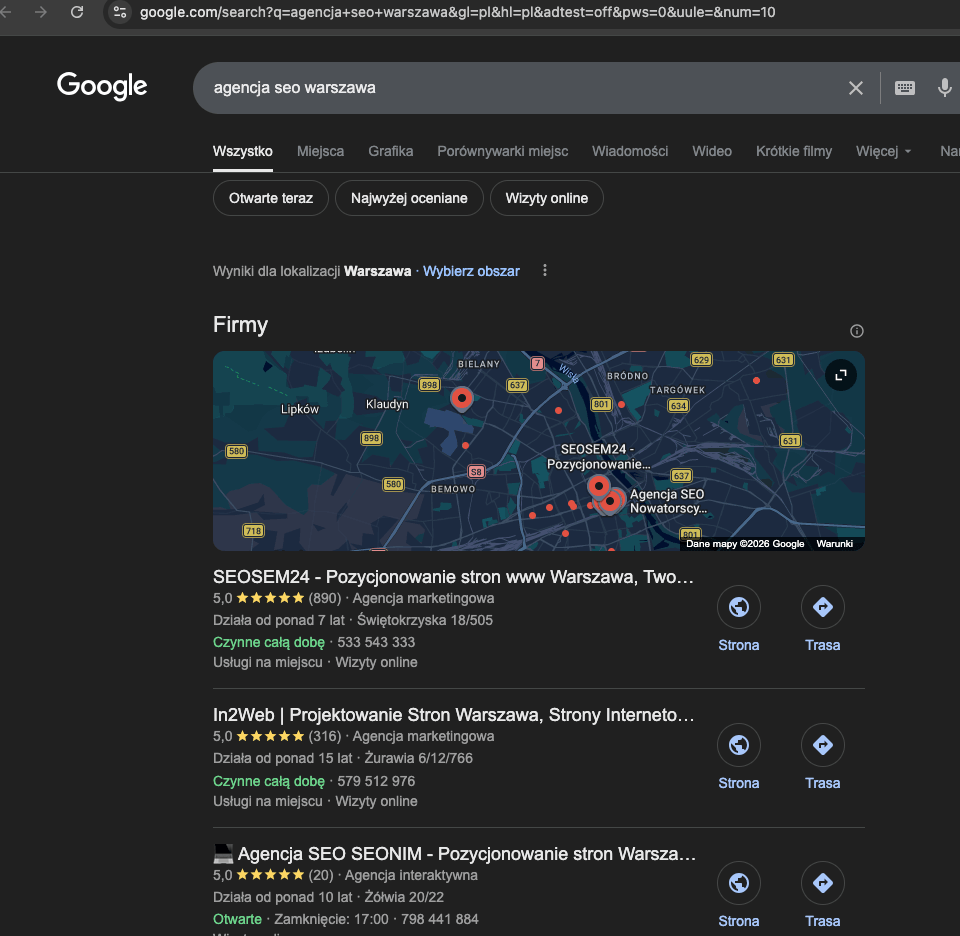Get directions to SEOSEM24 via Trasa icon

(823, 607)
